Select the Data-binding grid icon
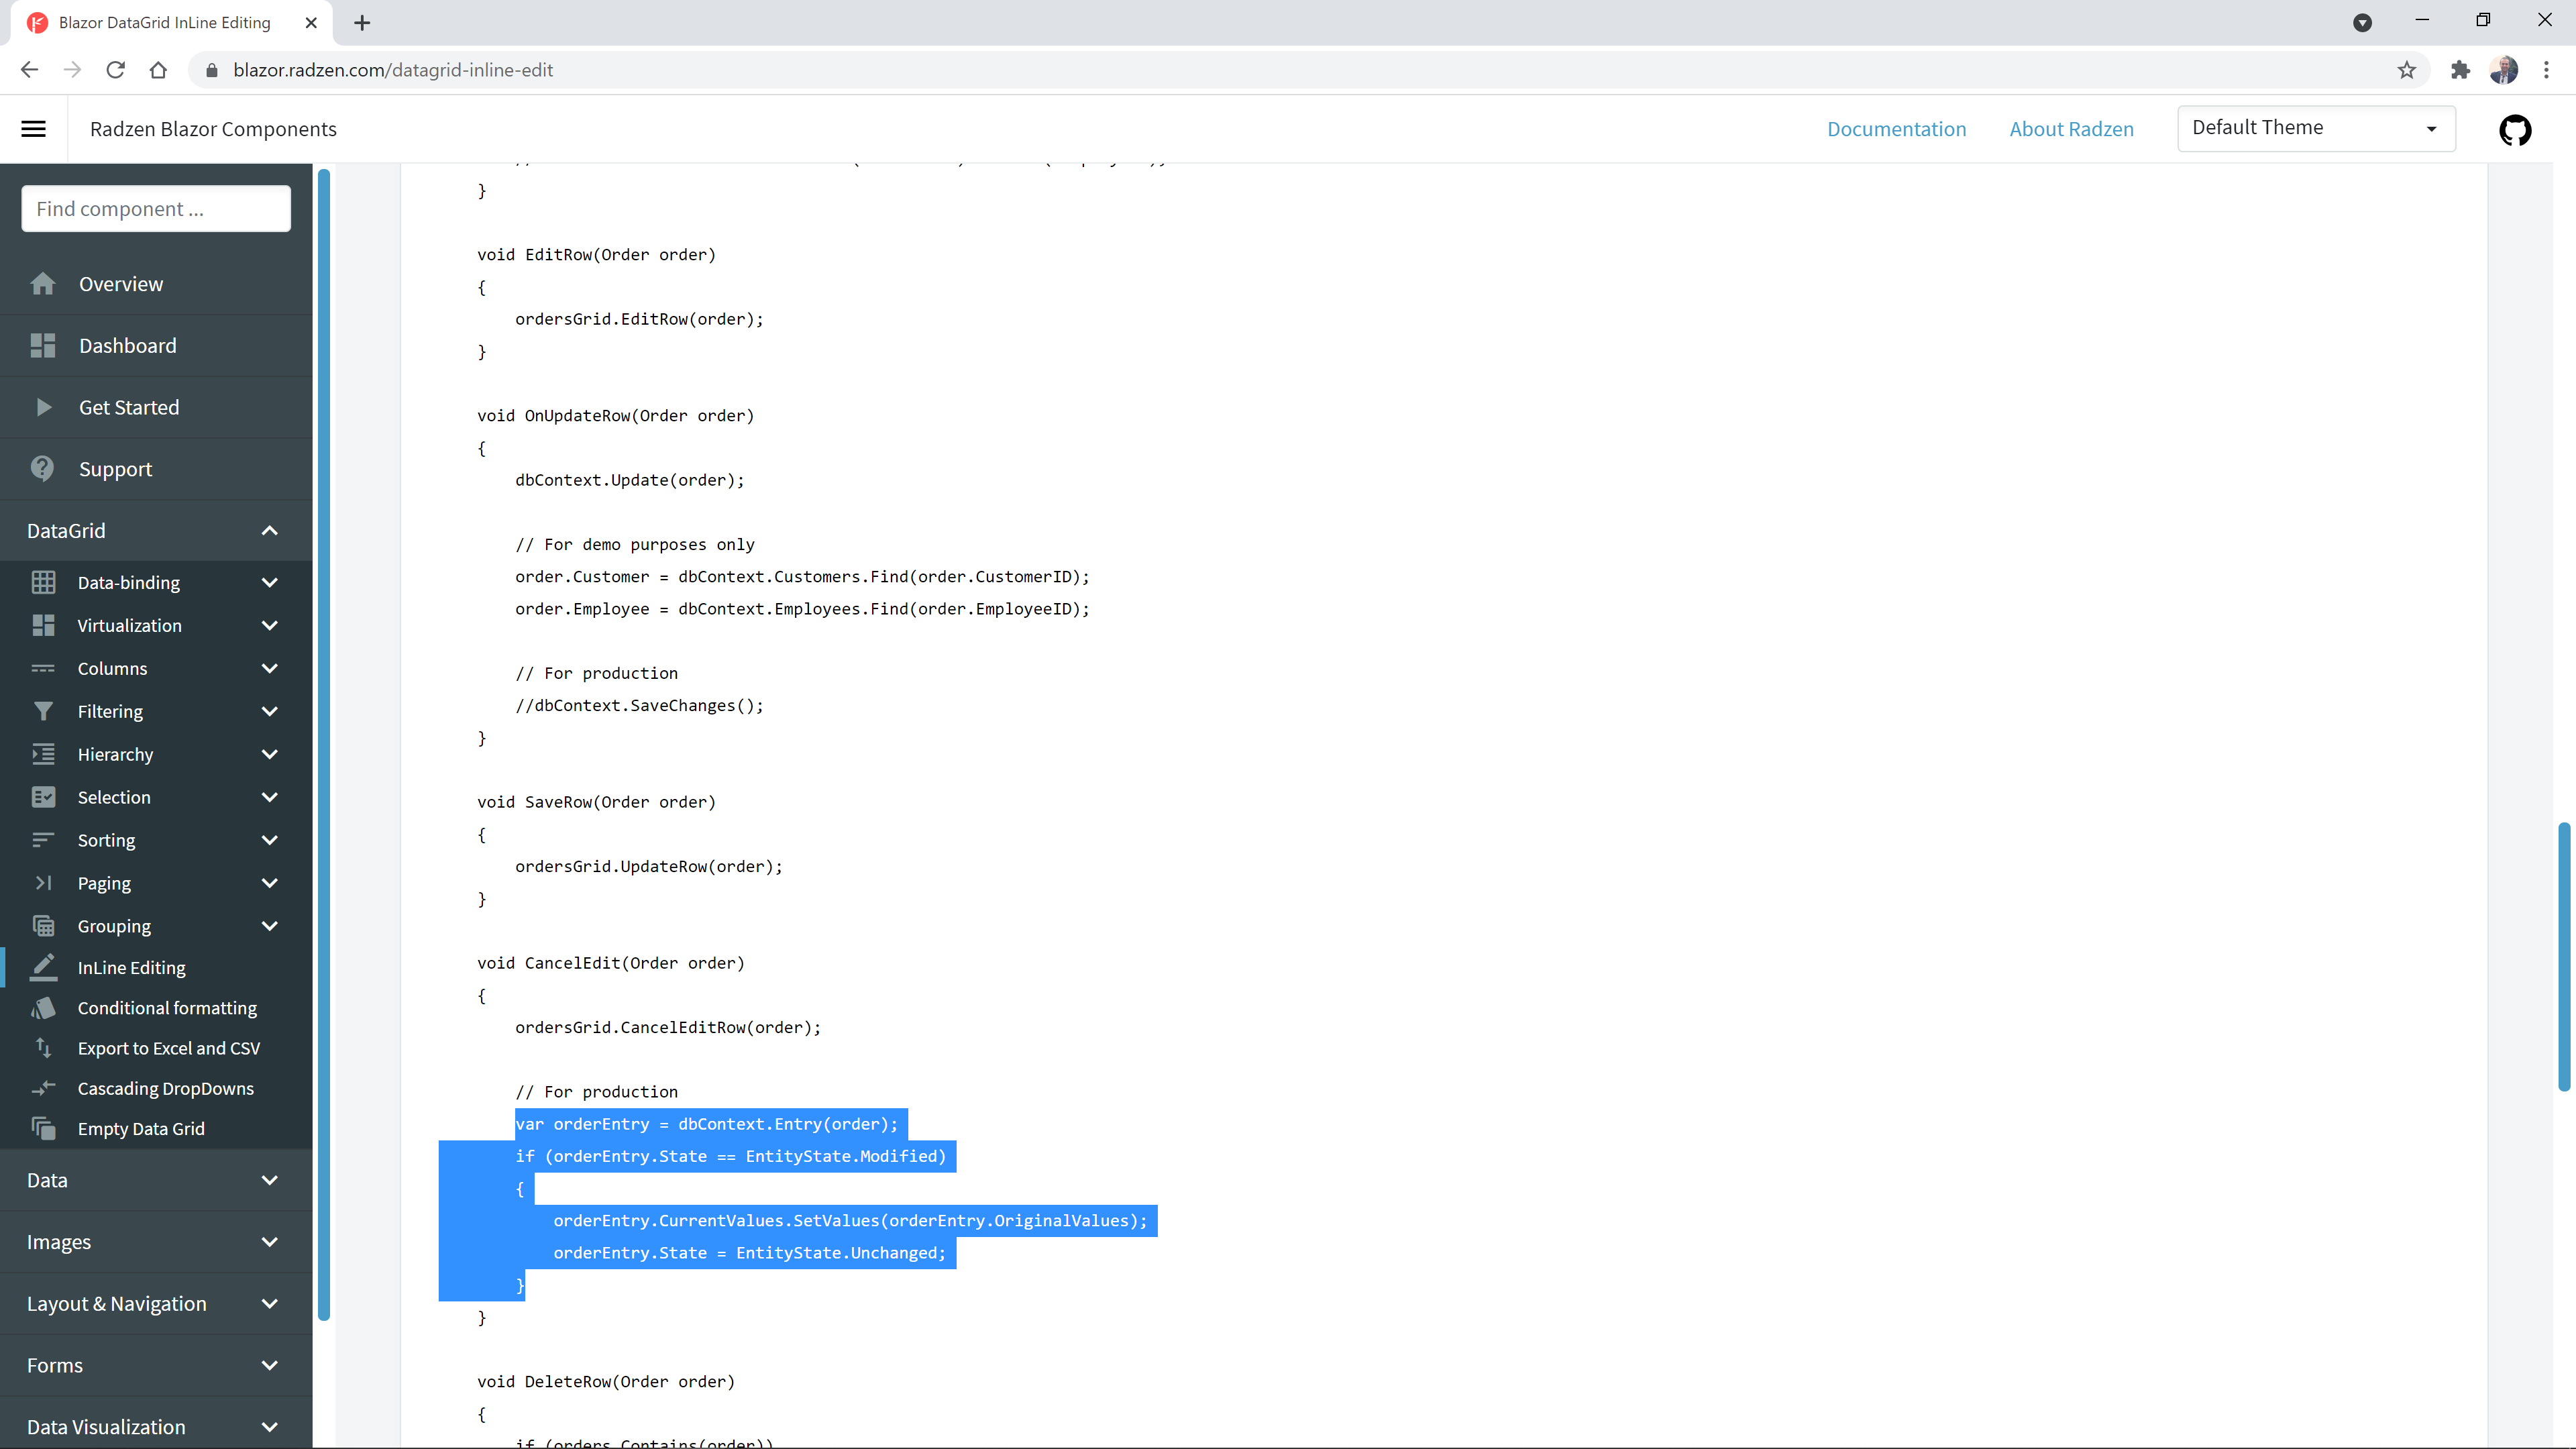 click(x=44, y=582)
